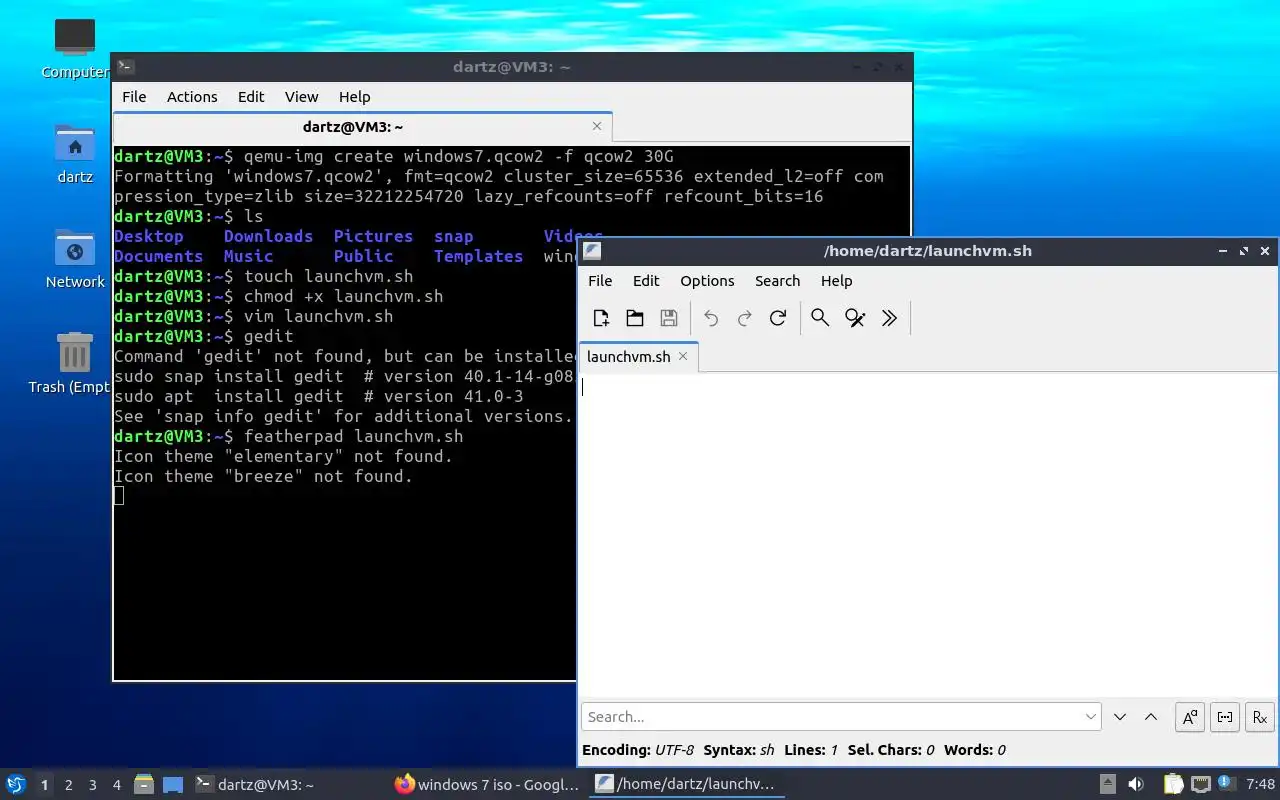Click the show desktop icon in taskbar
This screenshot has width=1280, height=800.
pyautogui.click(x=173, y=785)
